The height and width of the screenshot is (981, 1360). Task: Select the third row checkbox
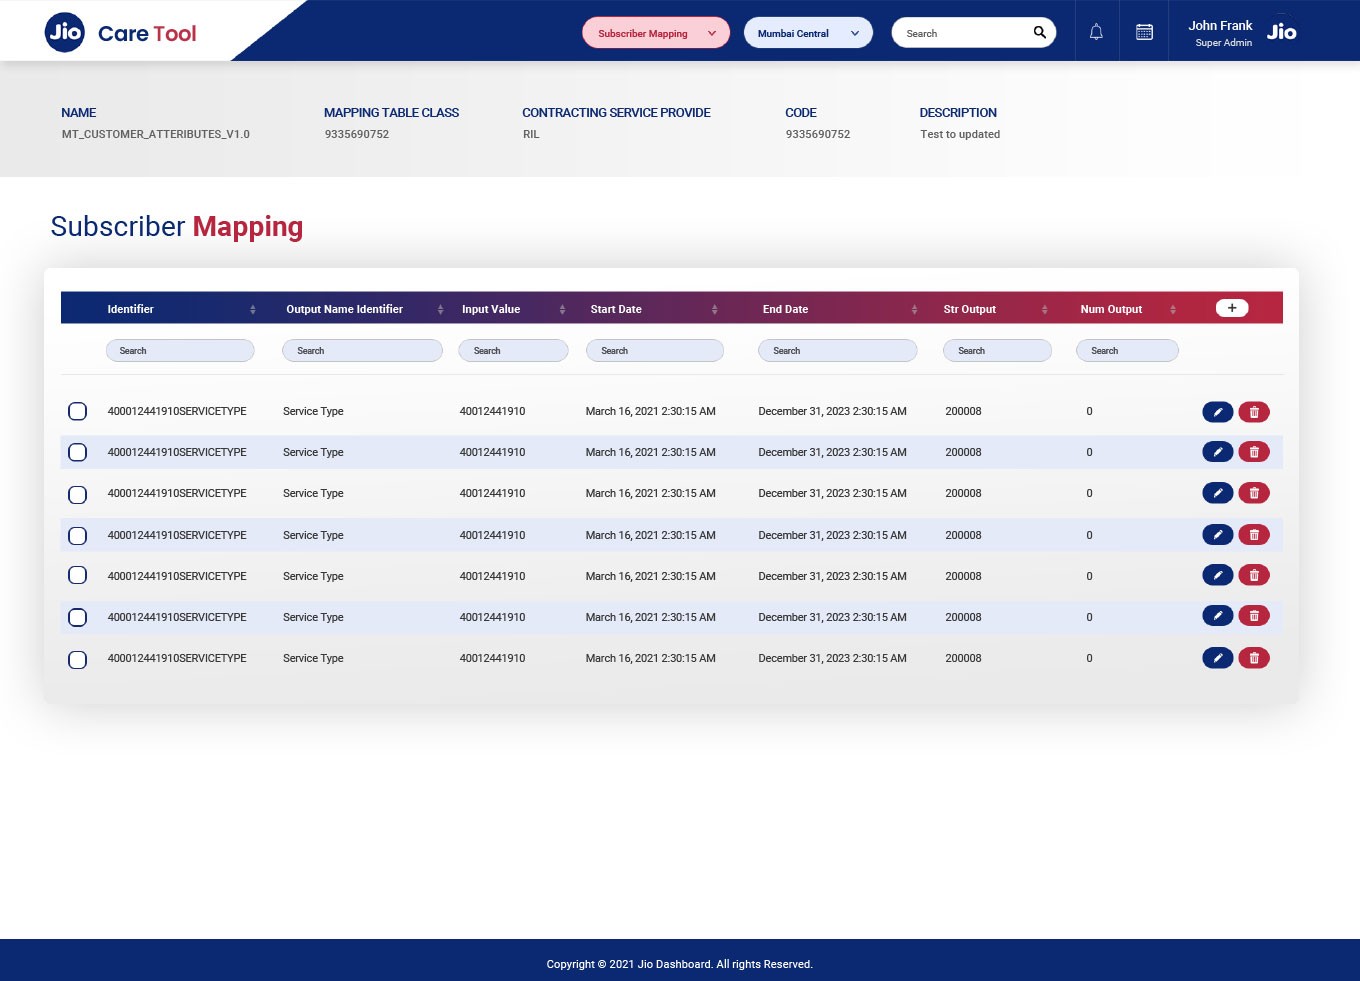tap(77, 494)
